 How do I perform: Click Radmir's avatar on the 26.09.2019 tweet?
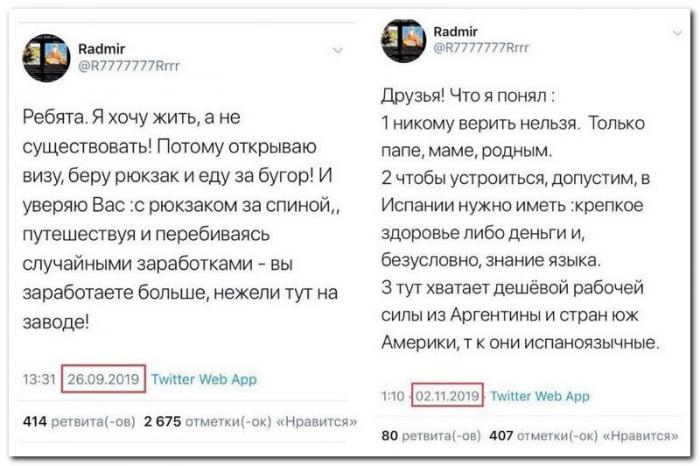(x=46, y=57)
